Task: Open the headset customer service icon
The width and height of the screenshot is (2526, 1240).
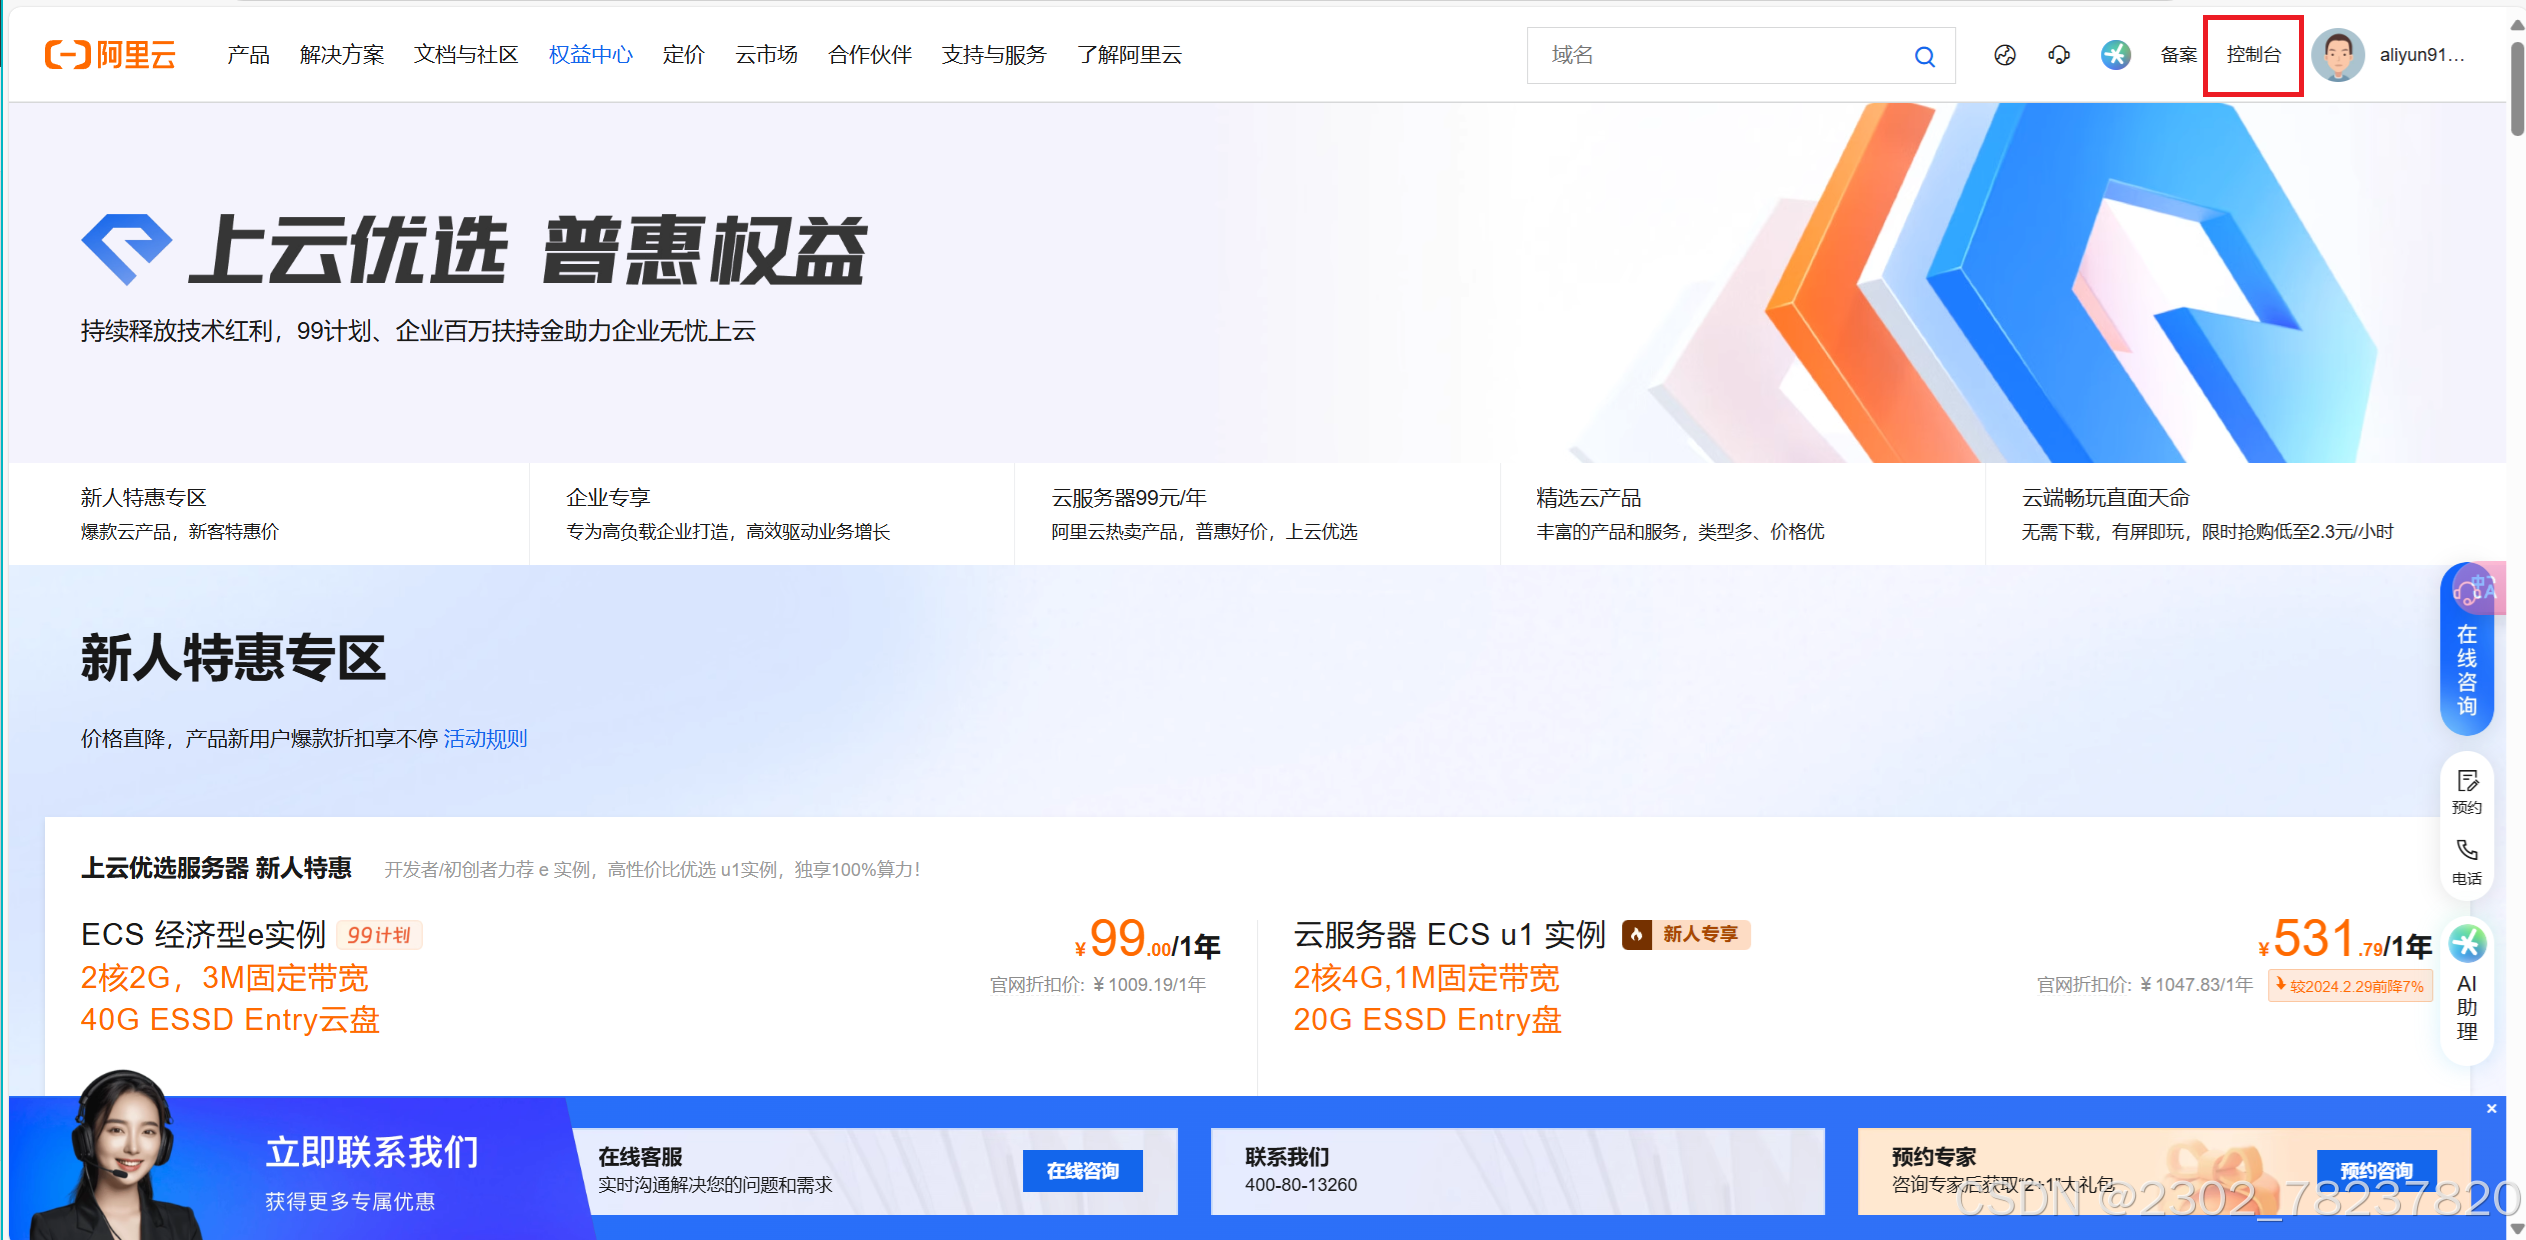Action: [2059, 55]
